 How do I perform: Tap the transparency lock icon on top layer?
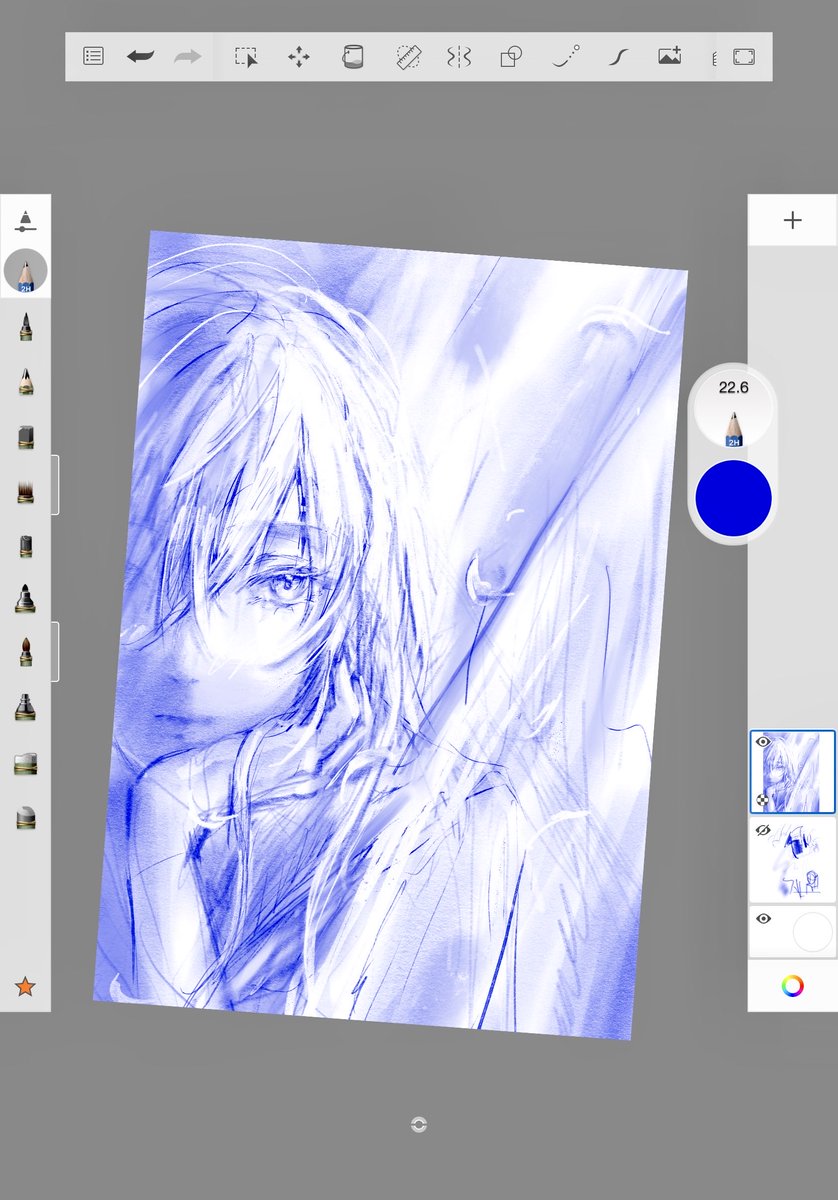click(763, 800)
